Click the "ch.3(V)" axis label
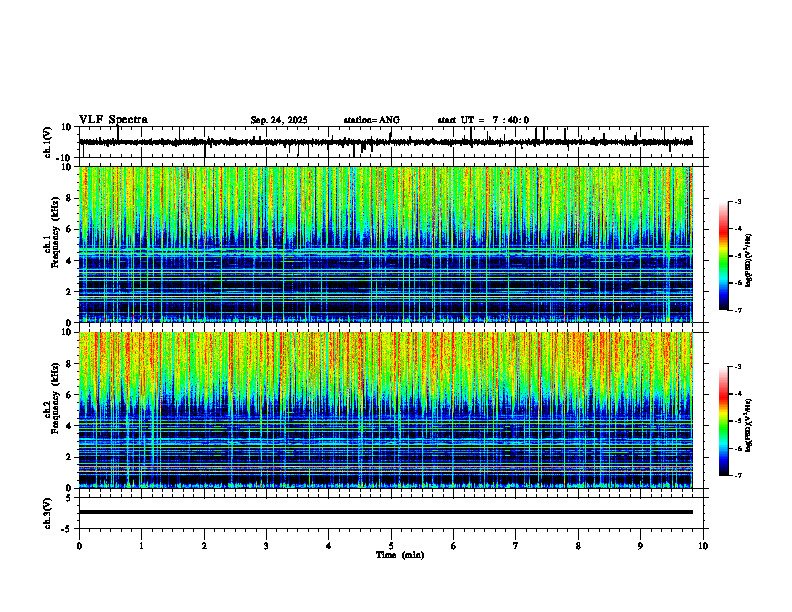The image size is (792, 612). (47, 513)
